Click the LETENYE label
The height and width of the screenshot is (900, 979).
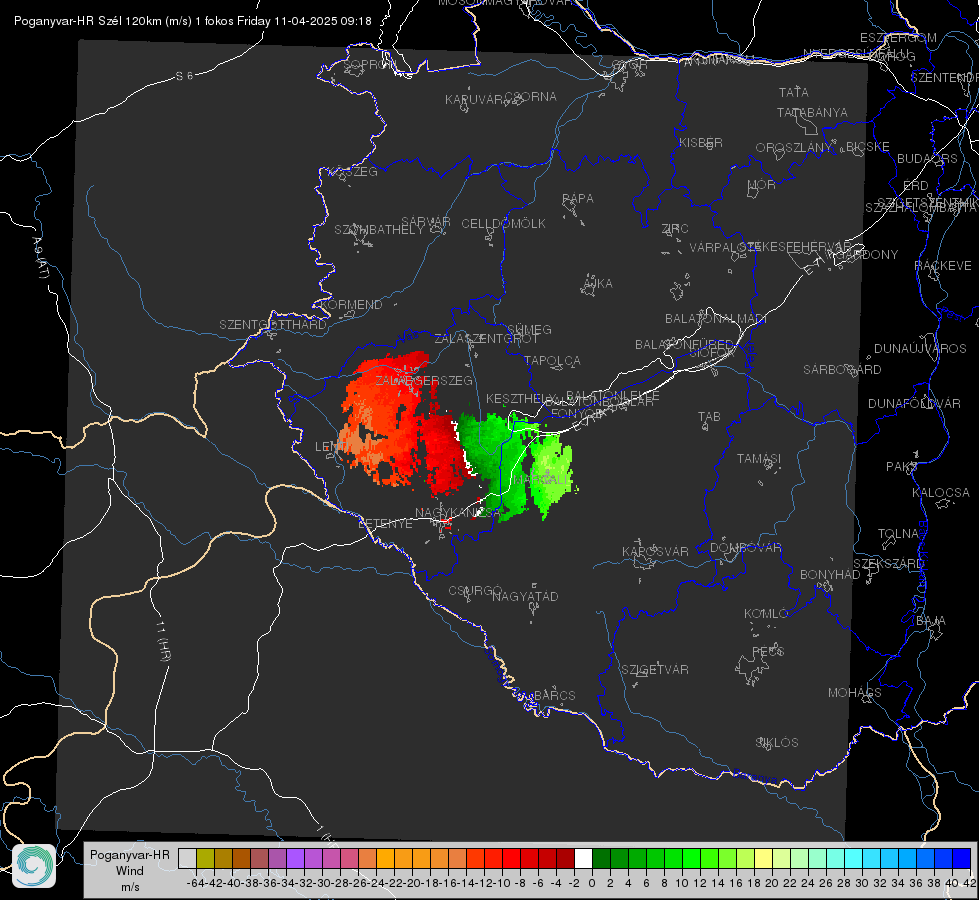point(385,524)
